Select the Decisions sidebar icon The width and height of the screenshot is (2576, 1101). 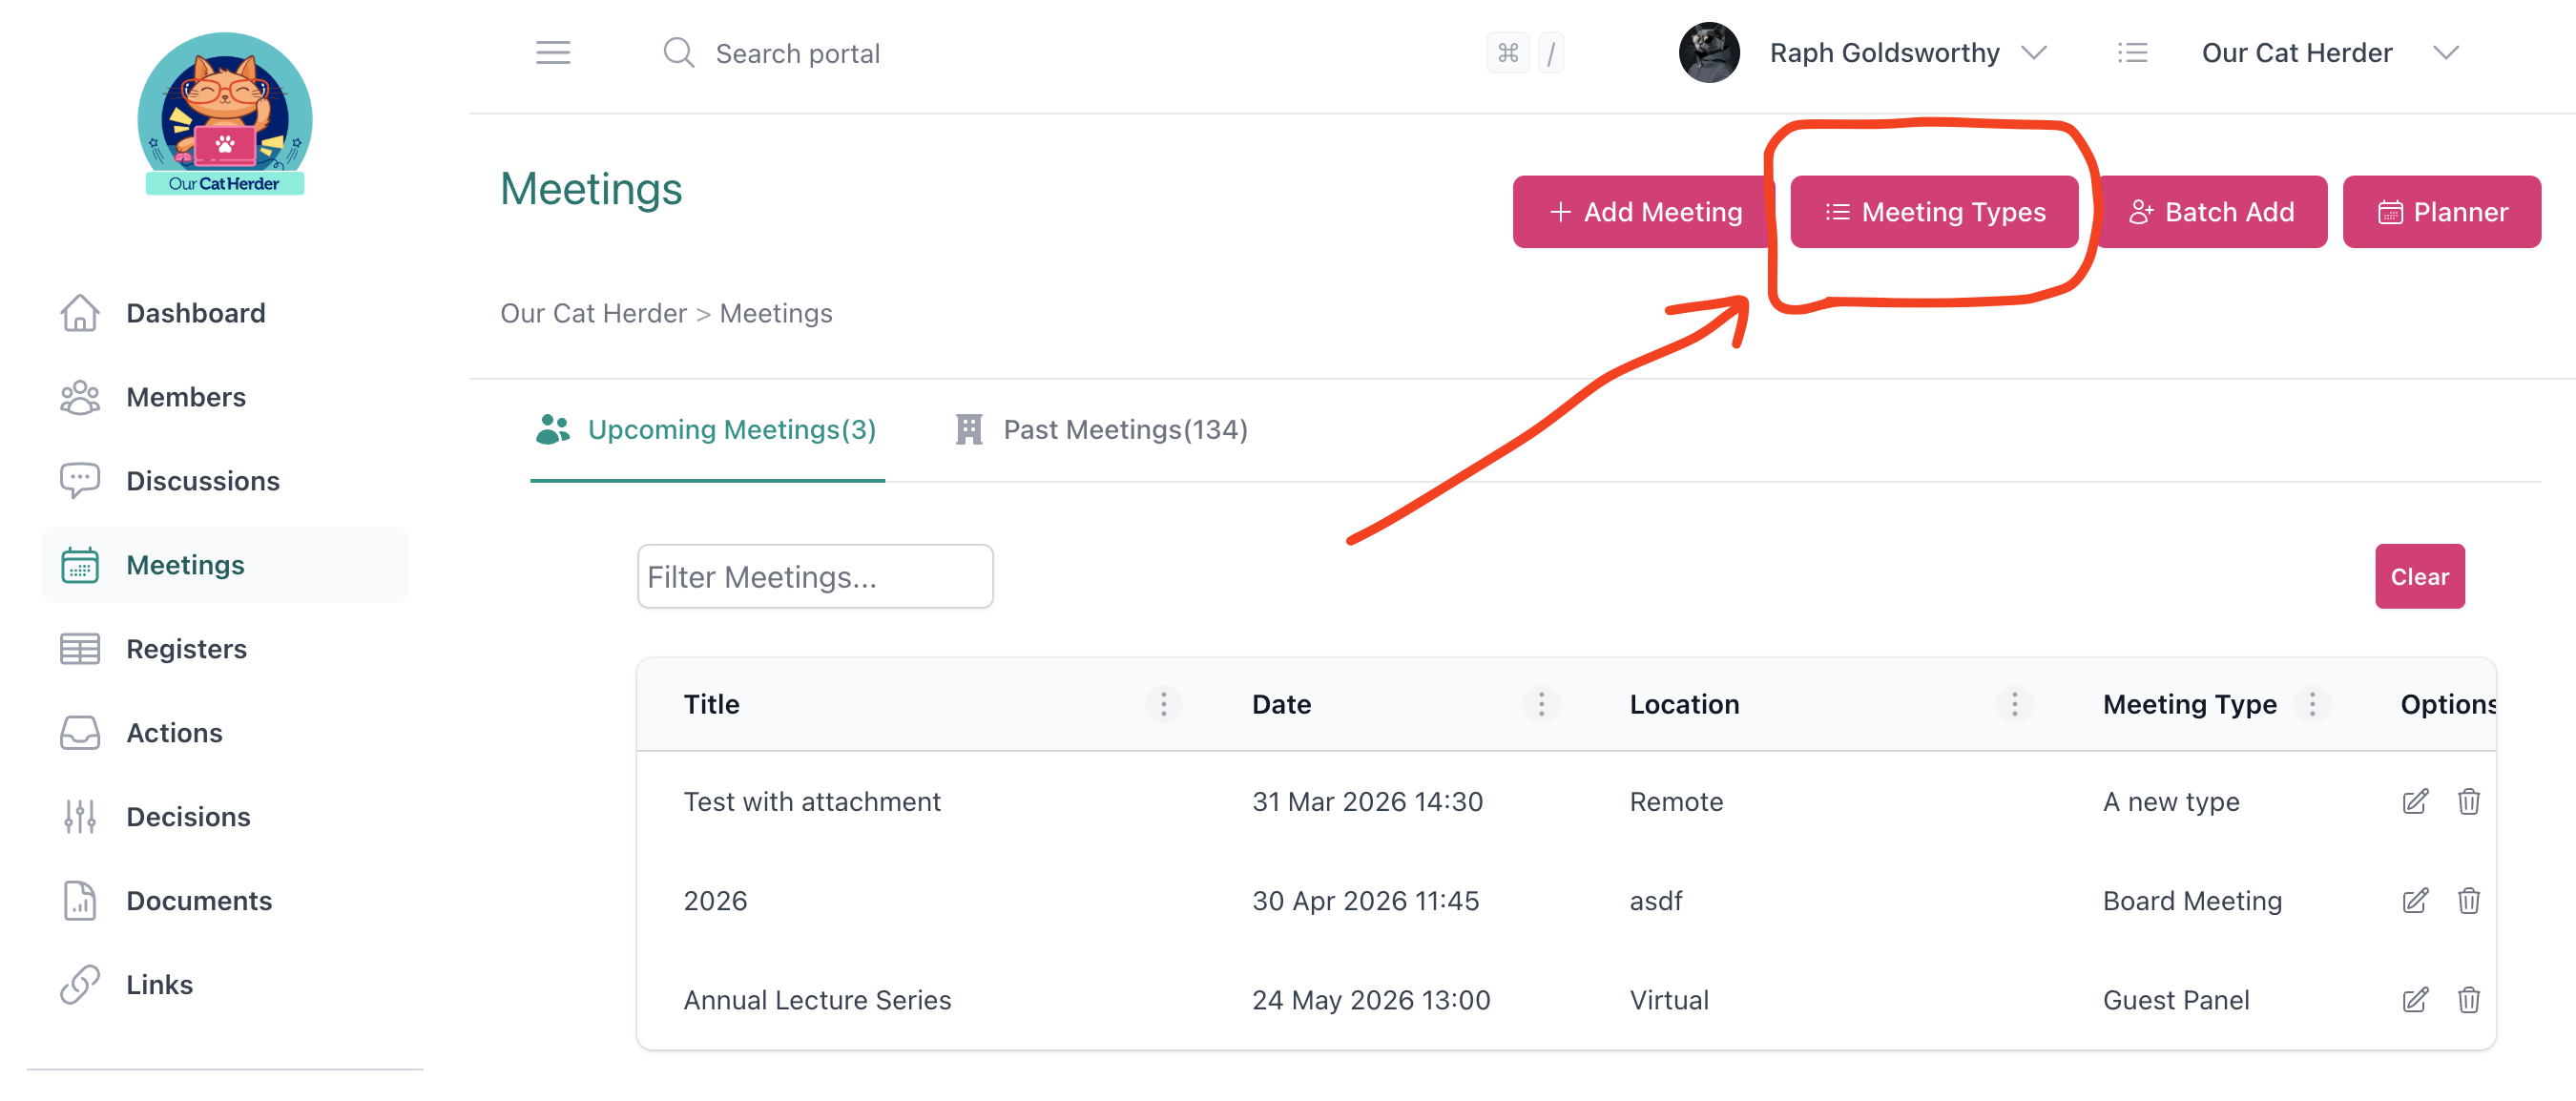[80, 816]
